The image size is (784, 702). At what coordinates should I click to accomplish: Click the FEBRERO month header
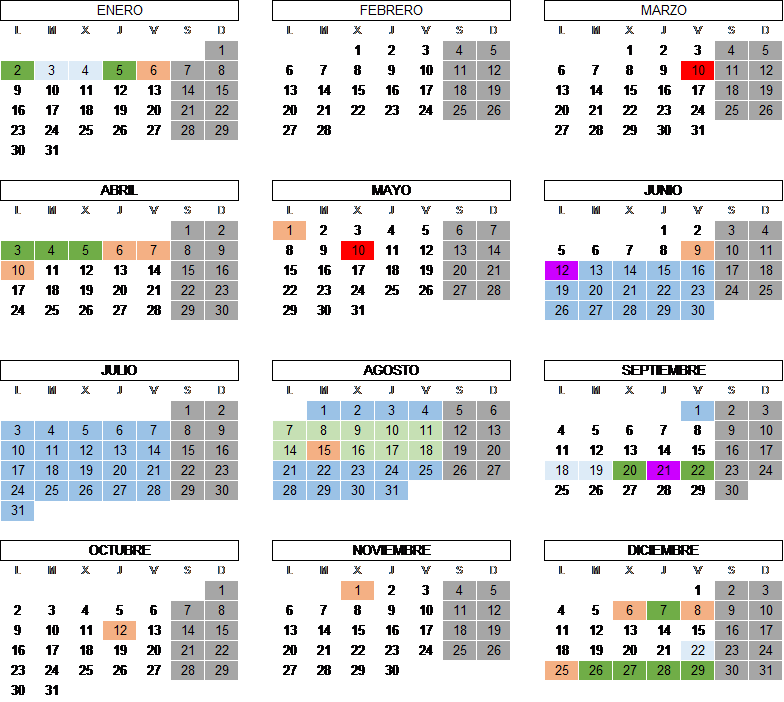(x=392, y=10)
